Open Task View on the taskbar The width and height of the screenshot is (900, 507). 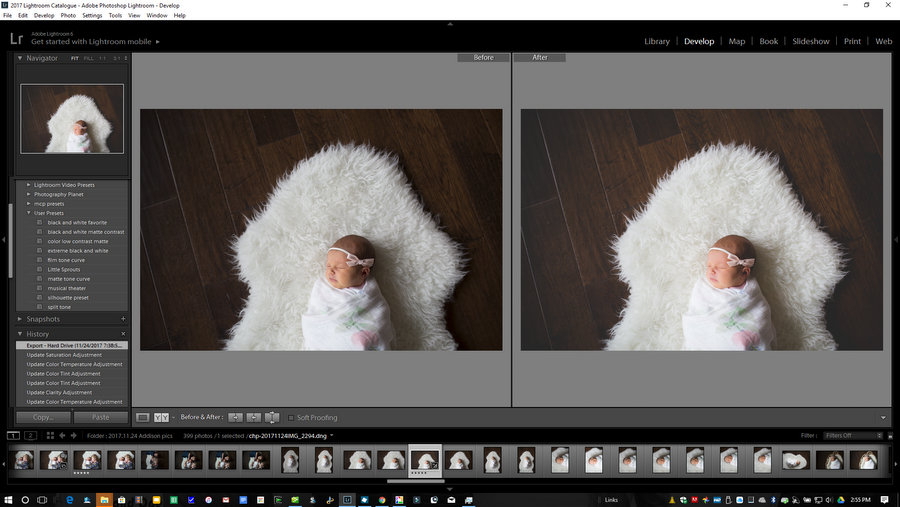point(42,500)
